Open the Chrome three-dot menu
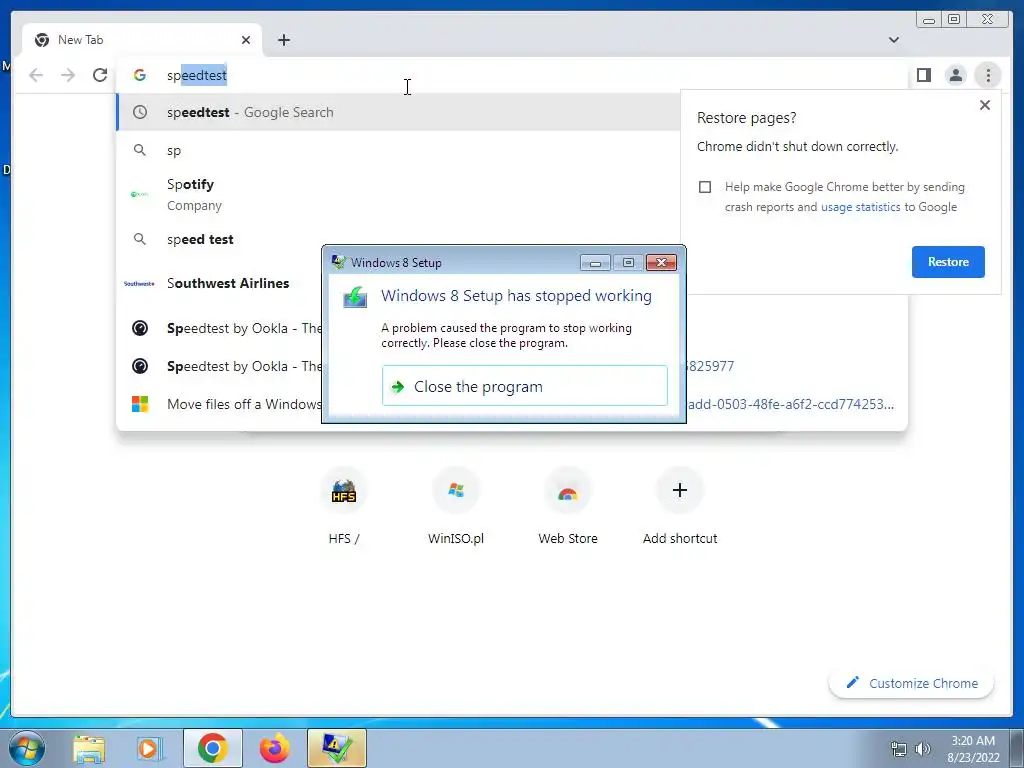Screen dimensions: 1024x768 tap(988, 75)
